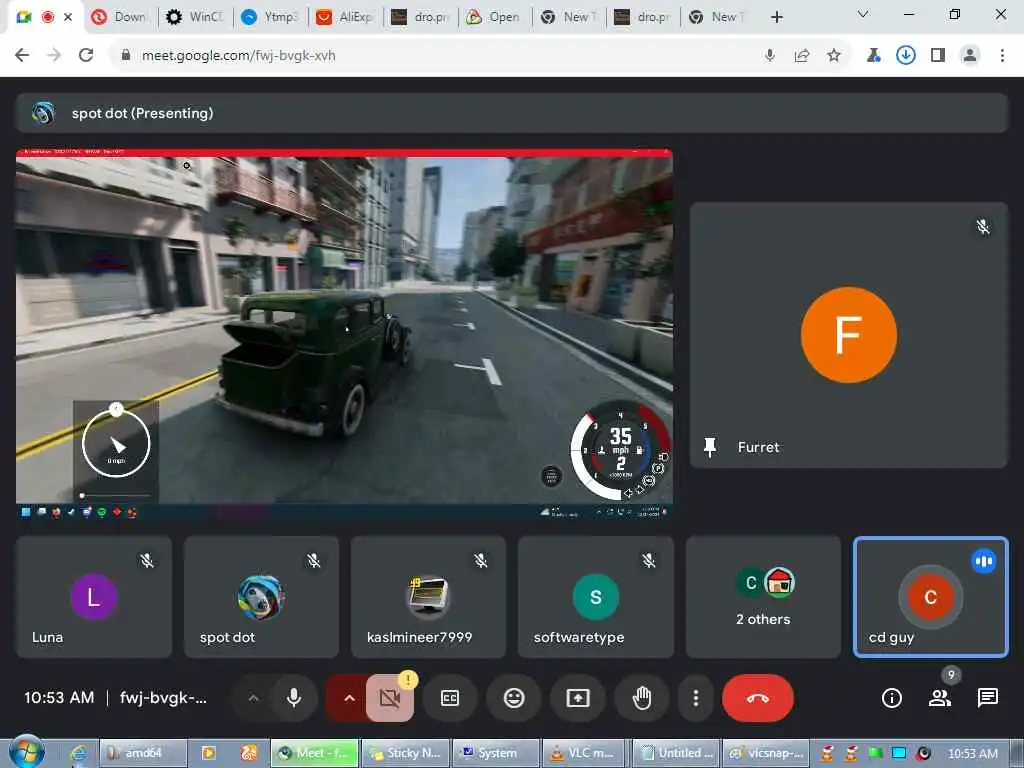Switch to the Open tab

(494, 17)
